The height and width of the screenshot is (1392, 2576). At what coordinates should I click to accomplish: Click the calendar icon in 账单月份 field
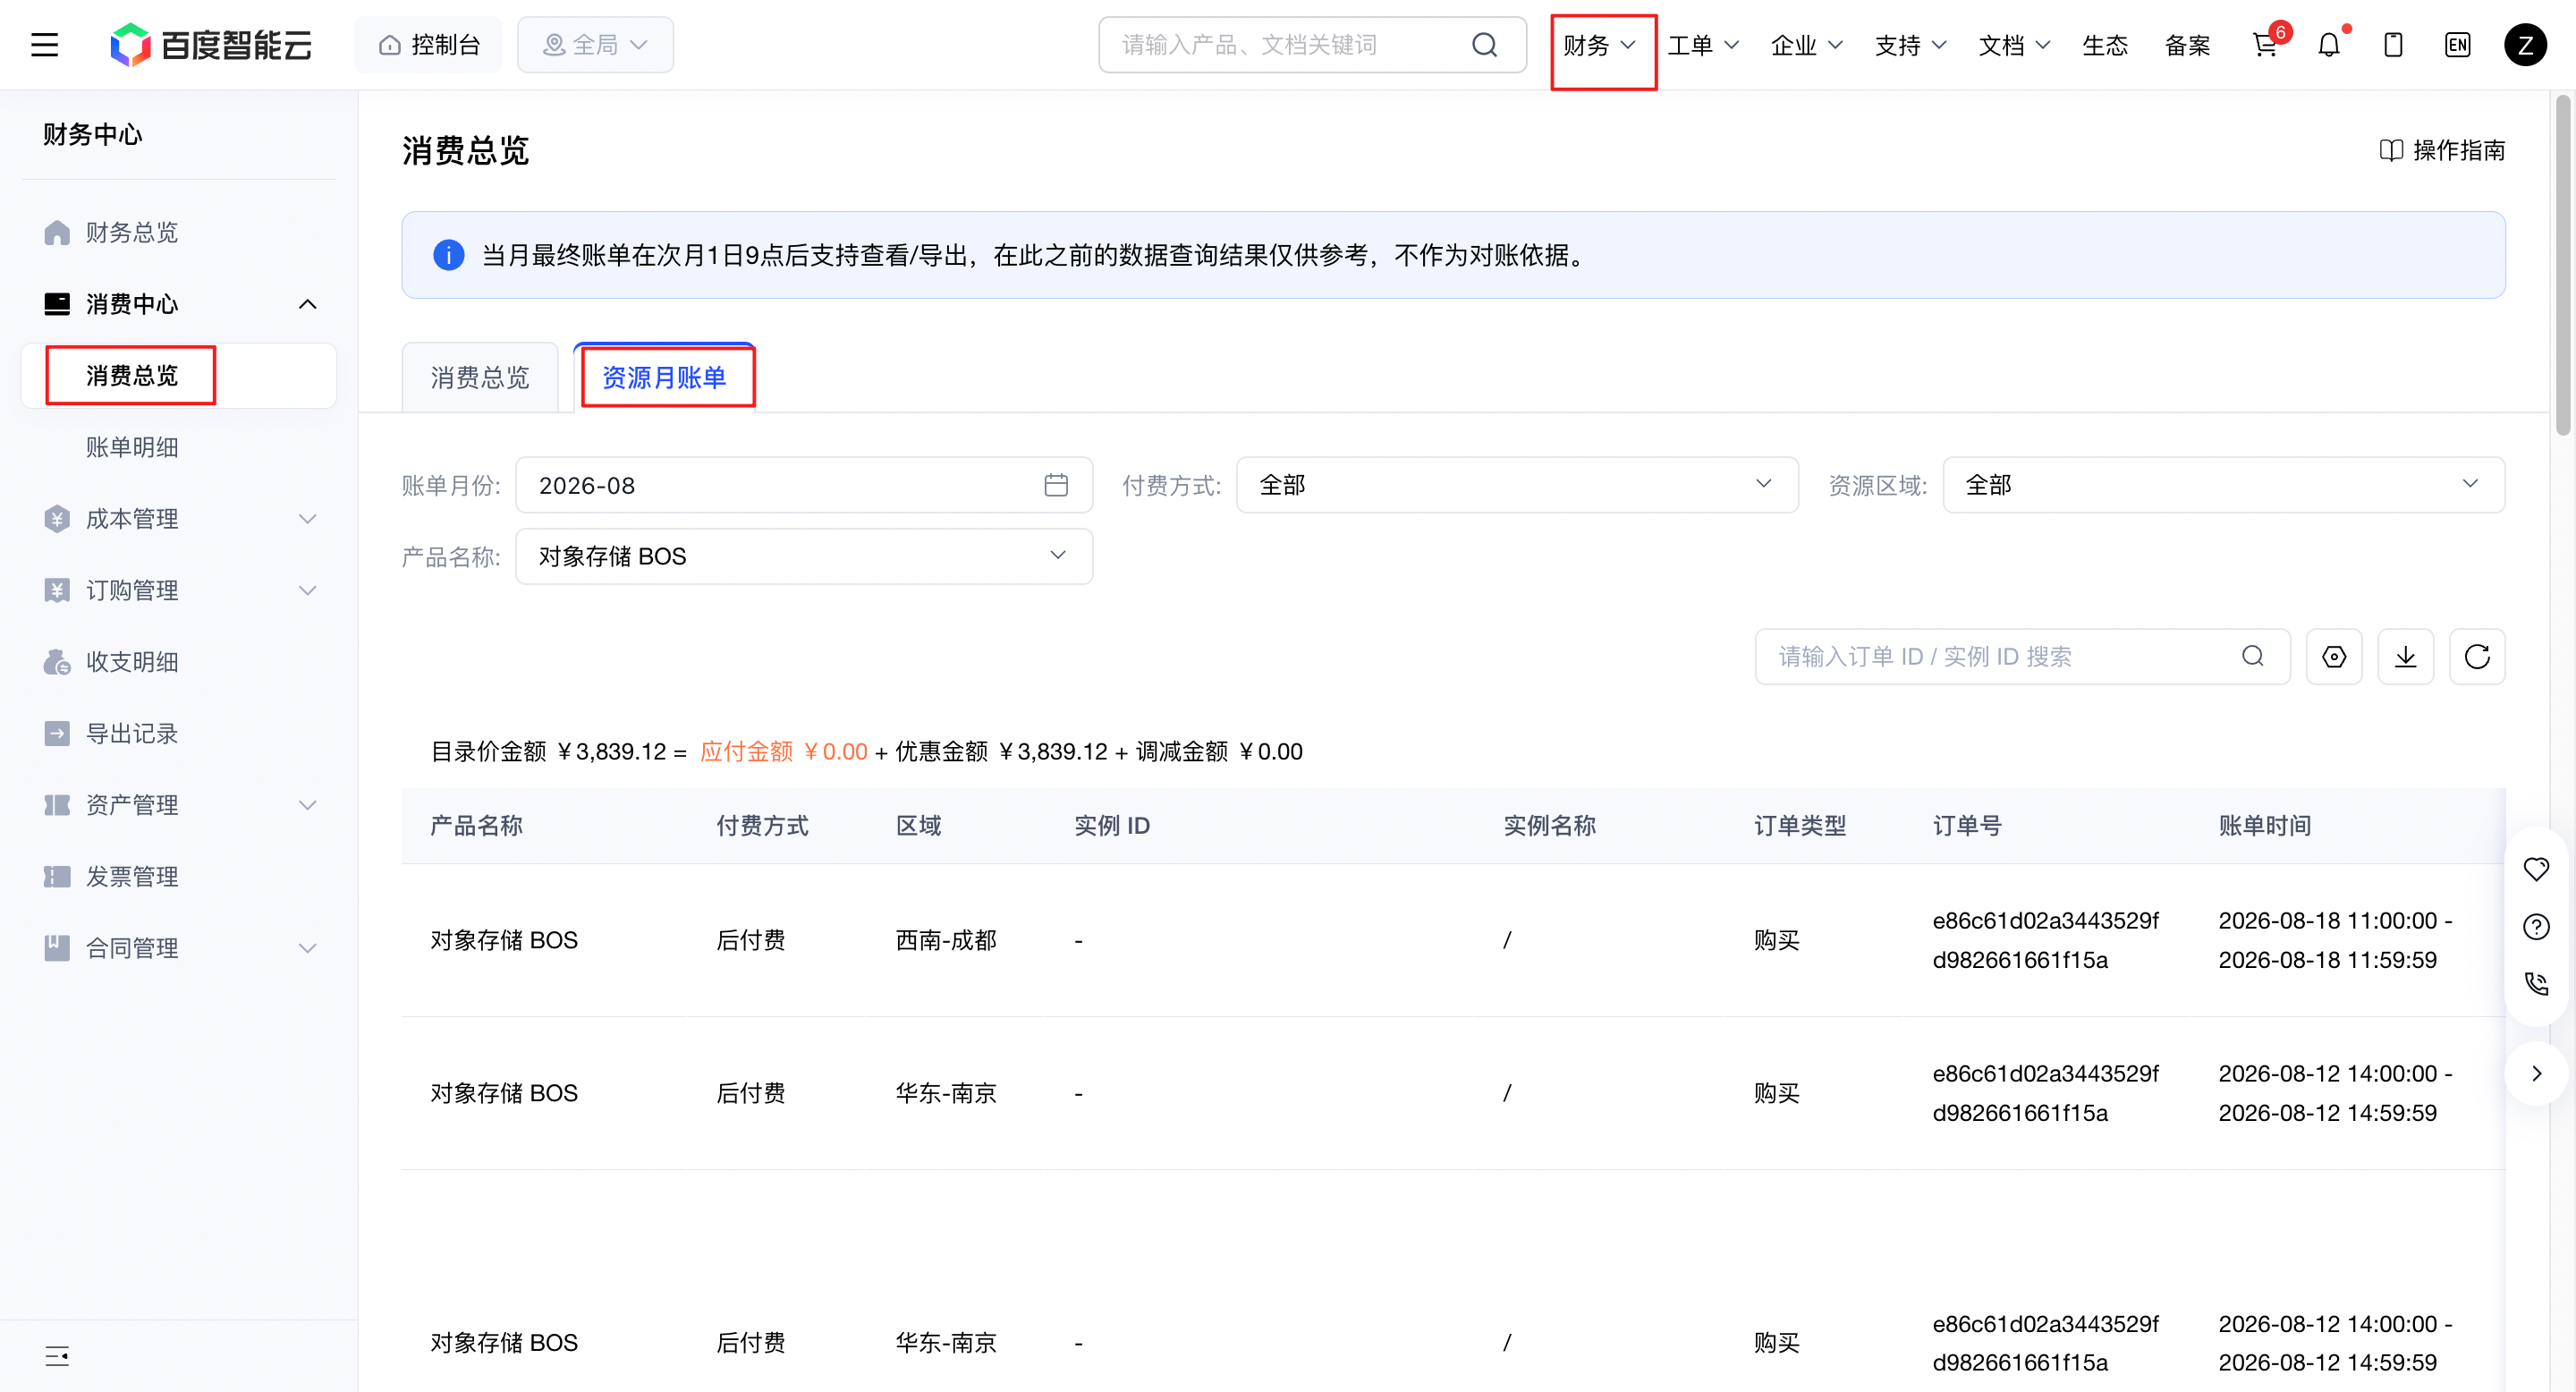coord(1056,485)
